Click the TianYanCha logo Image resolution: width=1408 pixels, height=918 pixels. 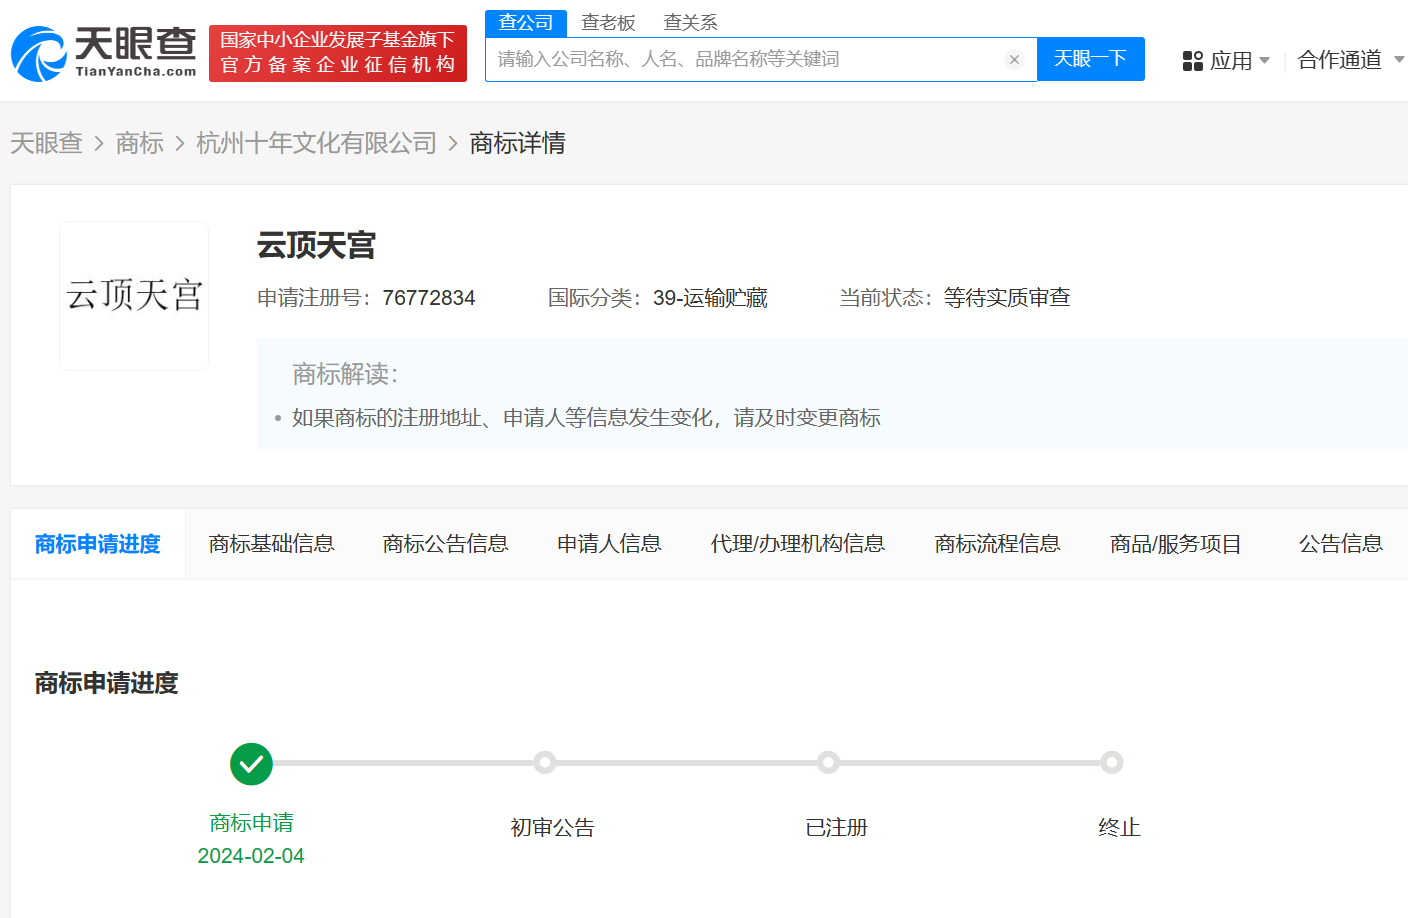[x=104, y=53]
